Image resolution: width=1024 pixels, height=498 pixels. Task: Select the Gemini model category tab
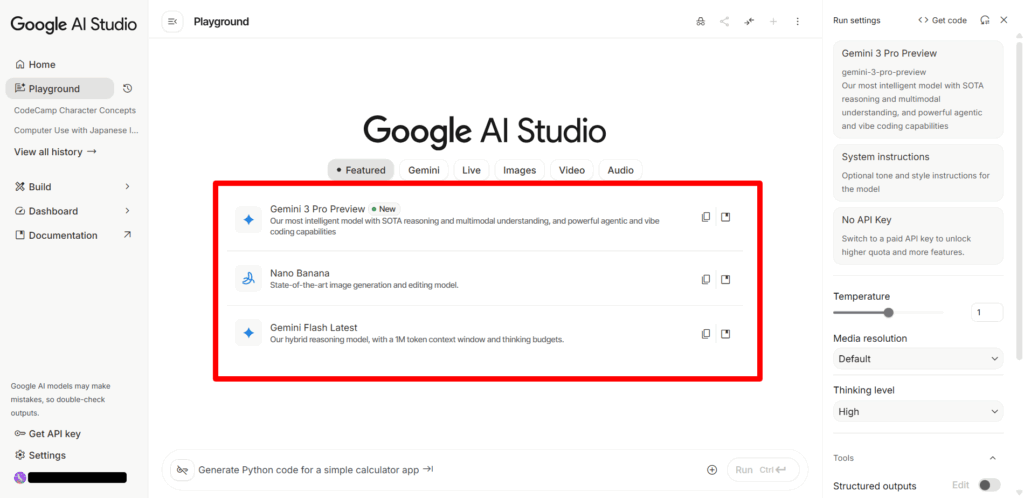point(423,170)
